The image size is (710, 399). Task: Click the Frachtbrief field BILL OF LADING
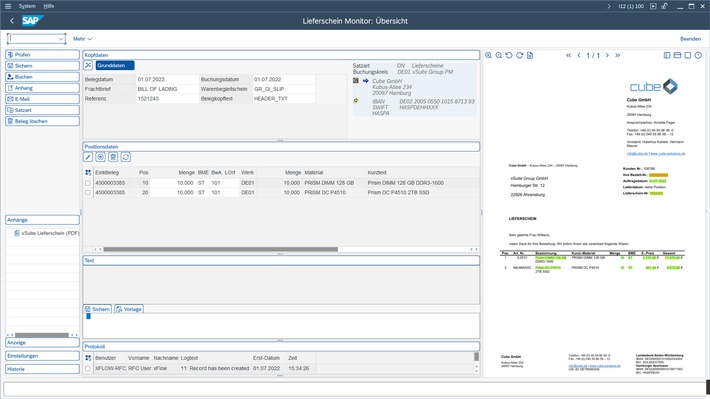coord(167,89)
